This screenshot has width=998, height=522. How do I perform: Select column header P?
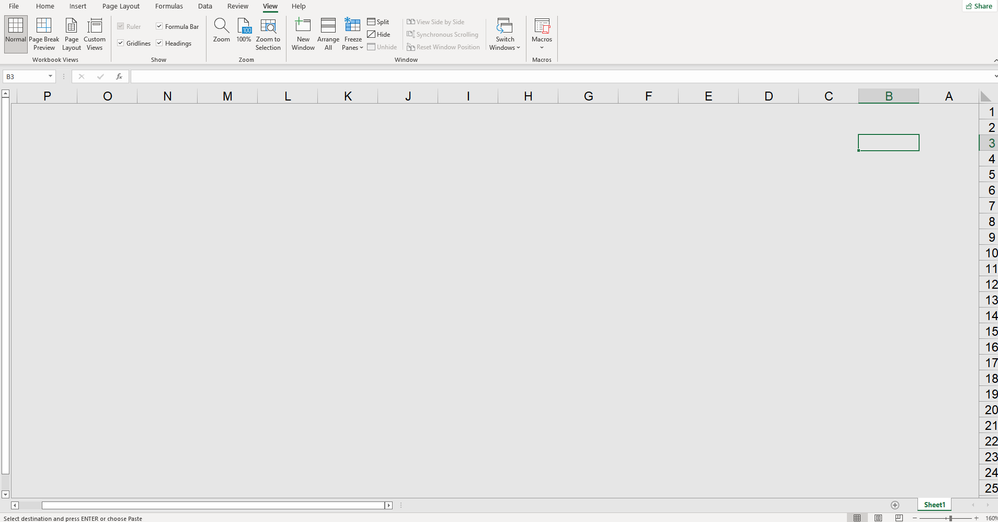47,96
